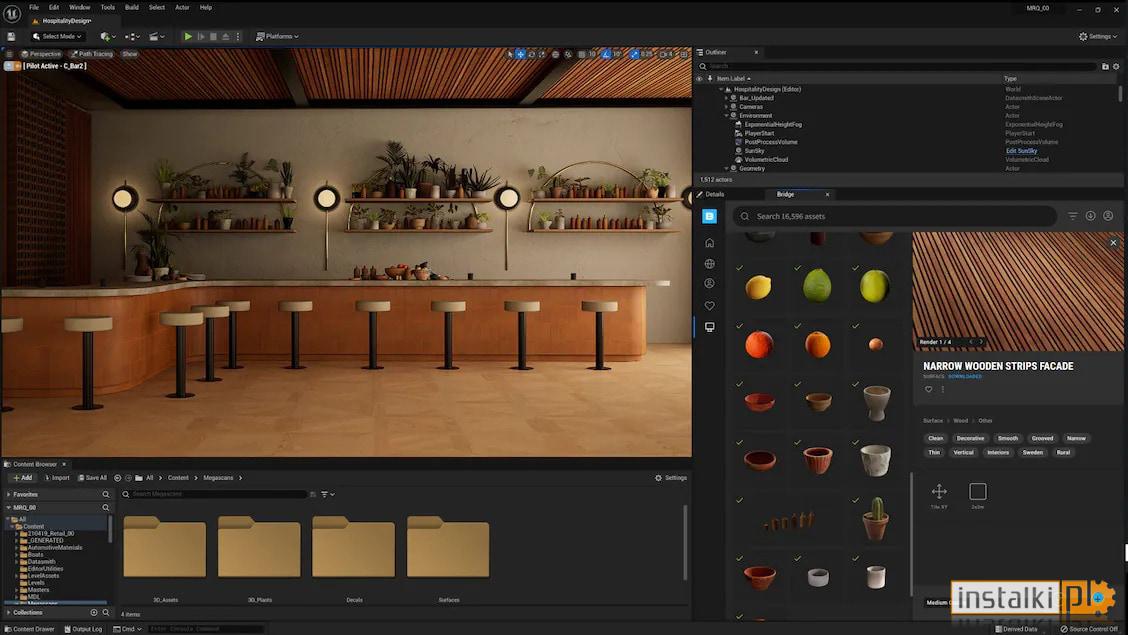Open the Content Drawer from status bar

point(29,629)
